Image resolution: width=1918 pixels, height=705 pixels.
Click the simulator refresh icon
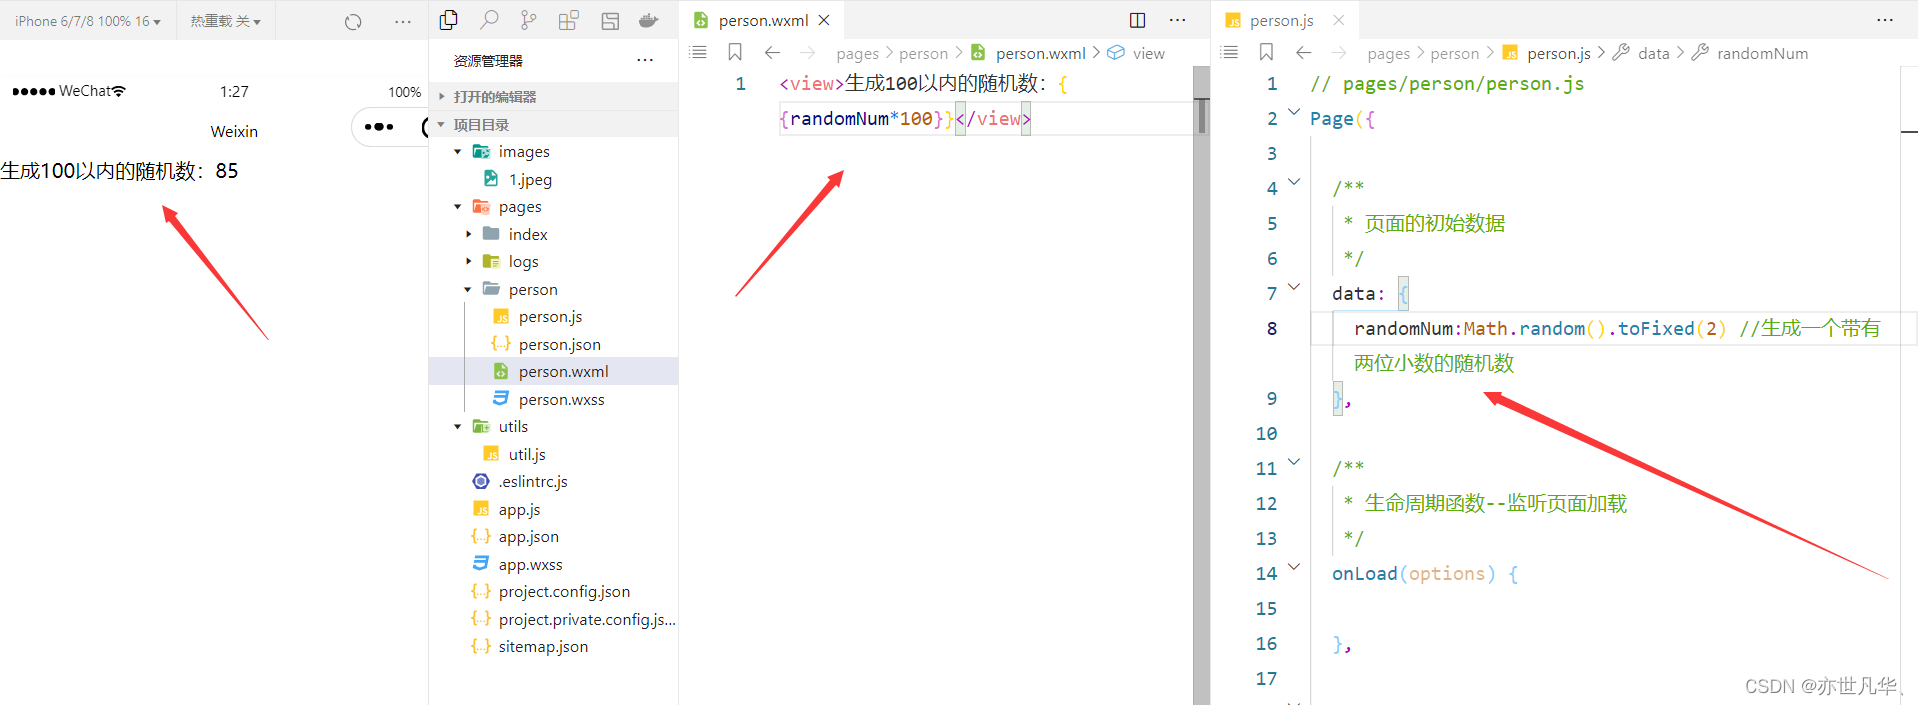353,21
